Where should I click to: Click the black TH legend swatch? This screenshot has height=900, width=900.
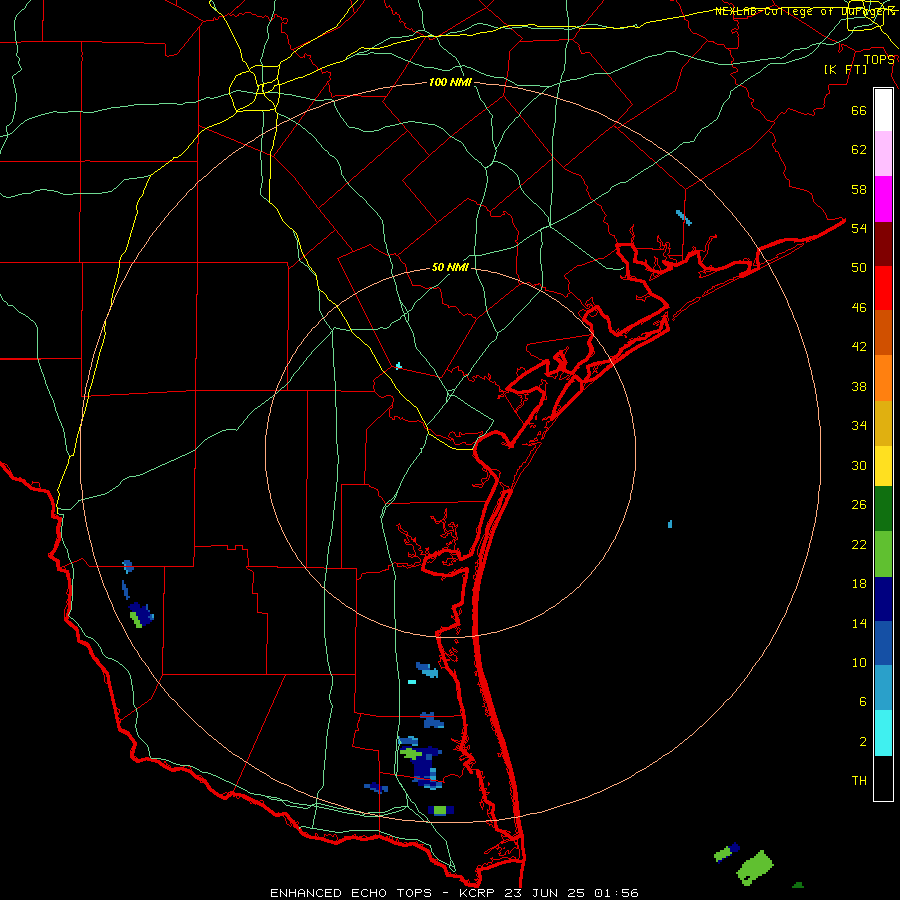point(883,778)
